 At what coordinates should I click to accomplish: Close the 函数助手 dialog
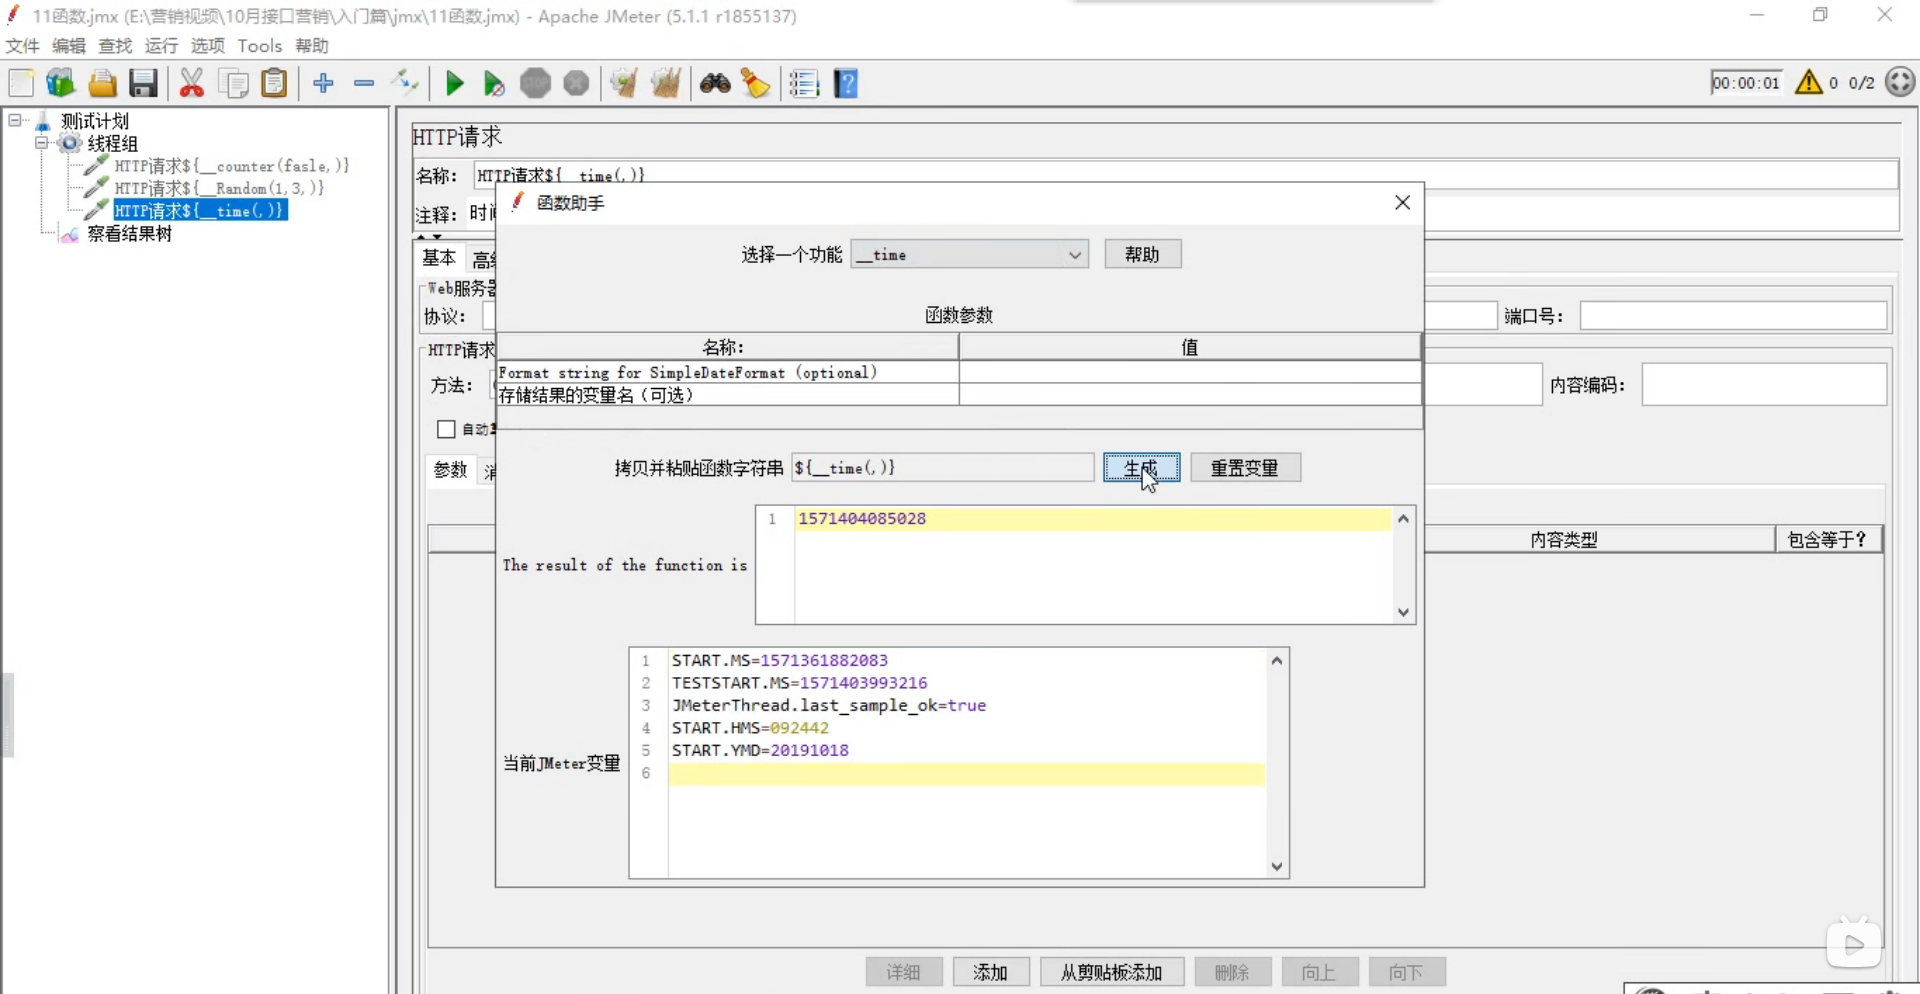pyautogui.click(x=1402, y=203)
